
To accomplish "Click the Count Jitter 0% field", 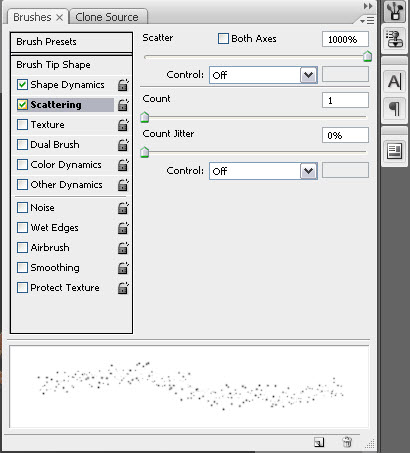I will pyautogui.click(x=345, y=135).
